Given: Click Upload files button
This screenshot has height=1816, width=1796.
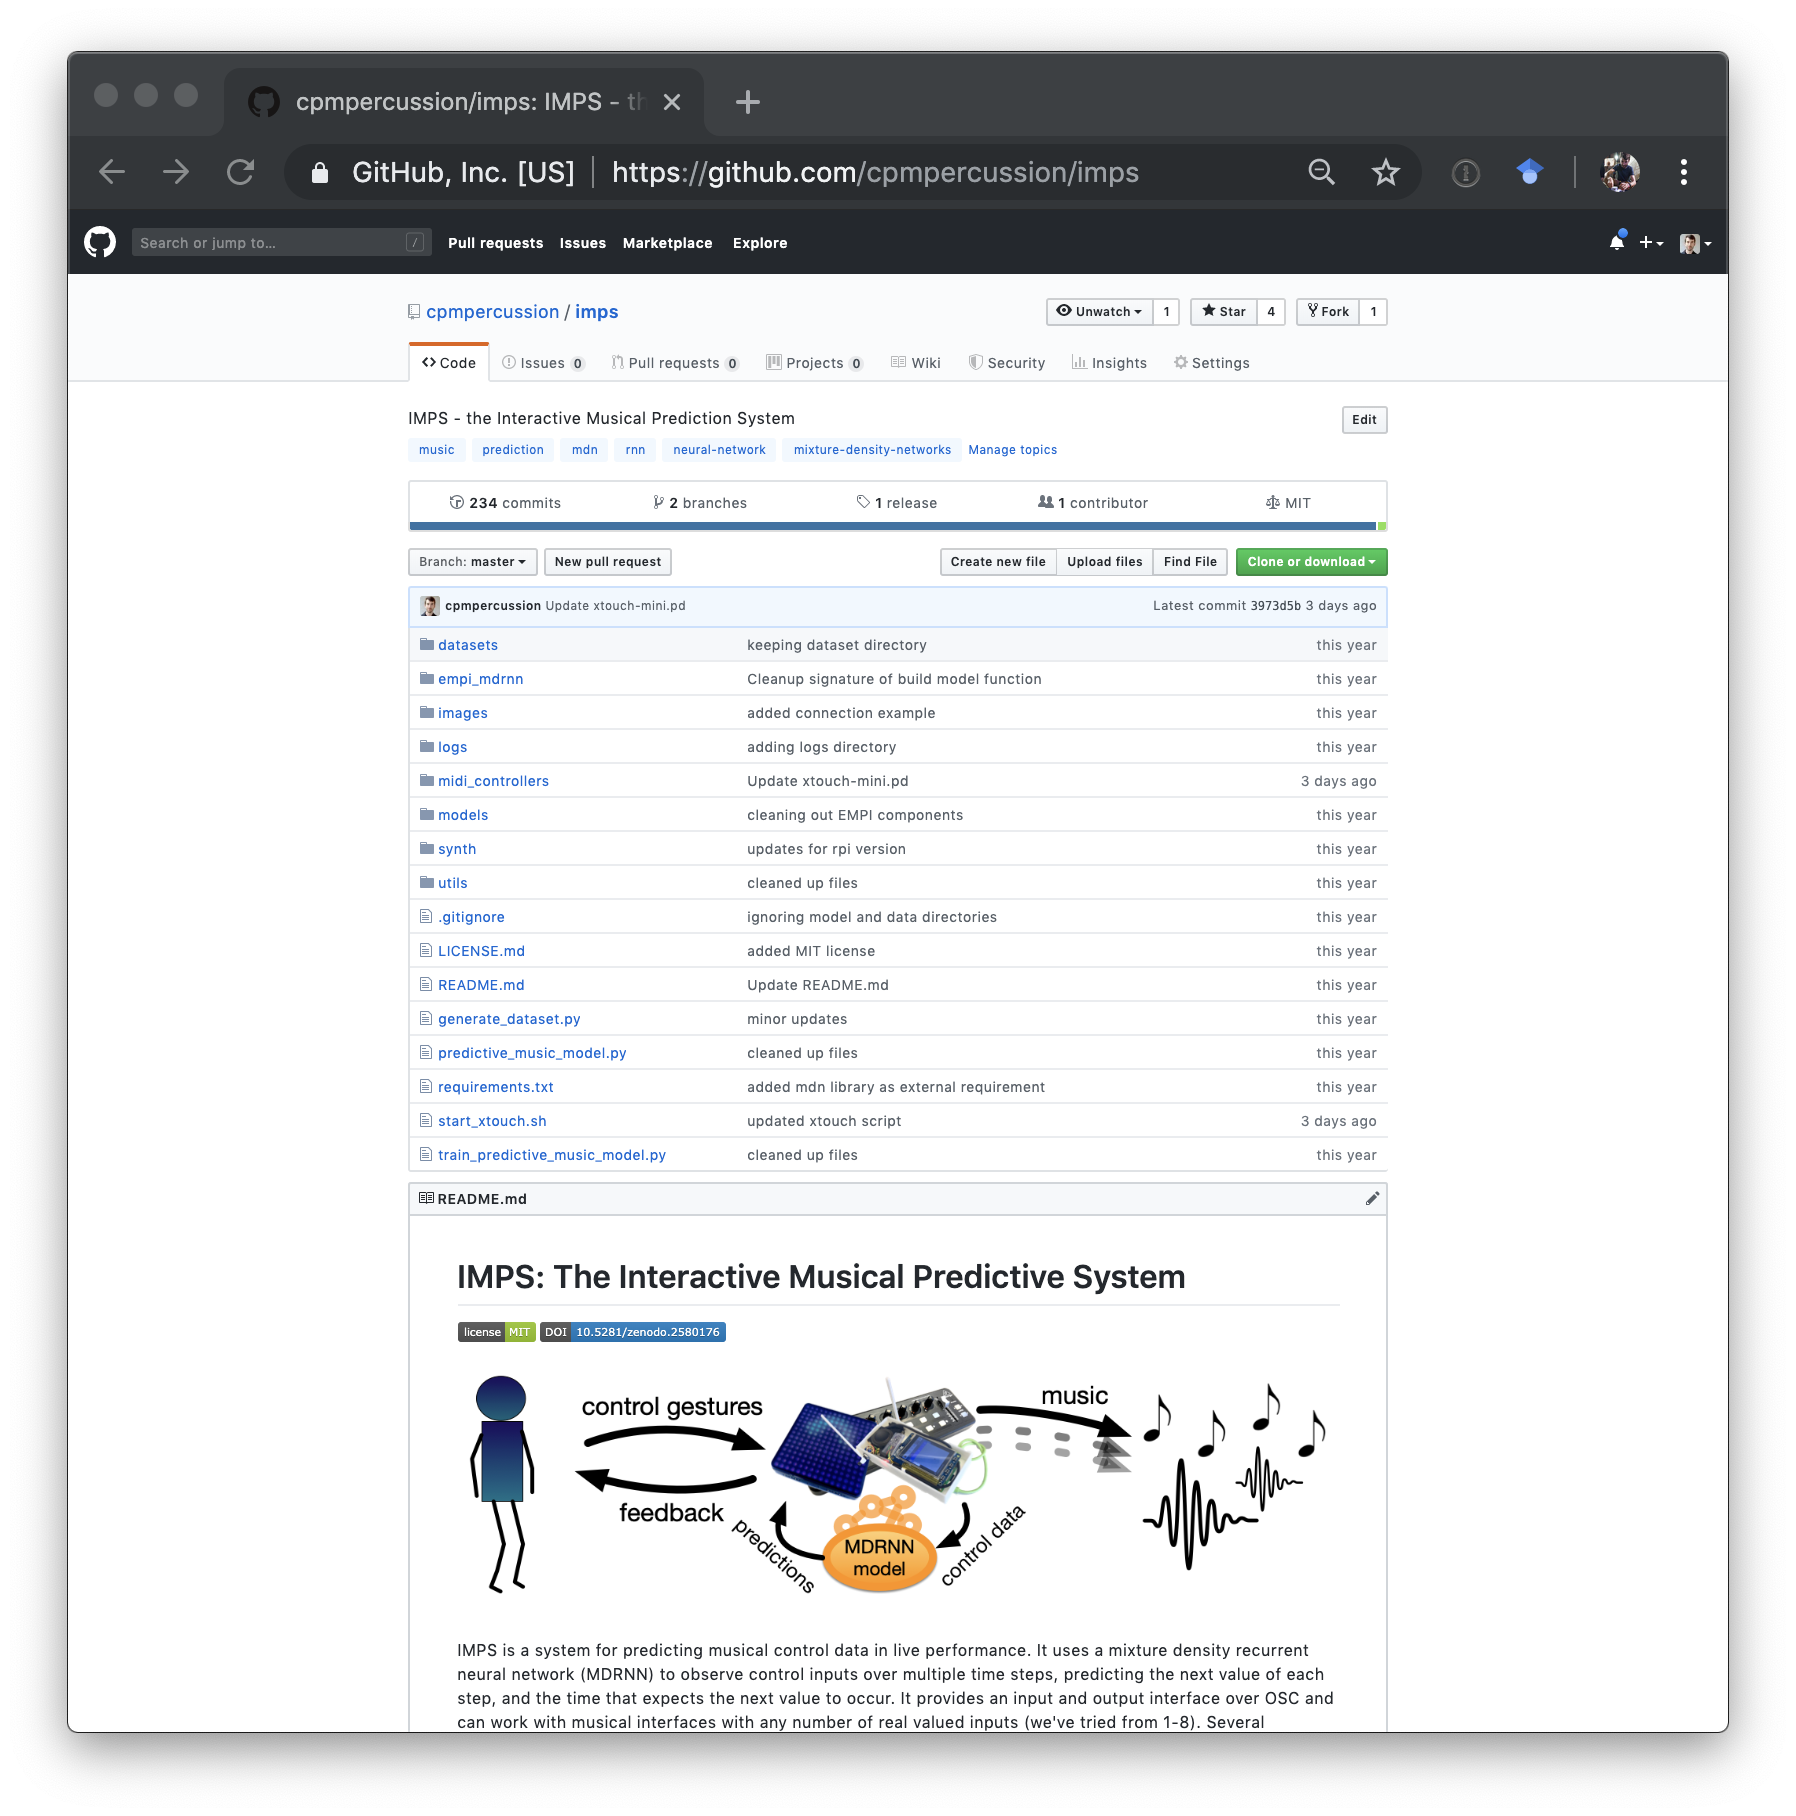Looking at the screenshot, I should 1104,562.
